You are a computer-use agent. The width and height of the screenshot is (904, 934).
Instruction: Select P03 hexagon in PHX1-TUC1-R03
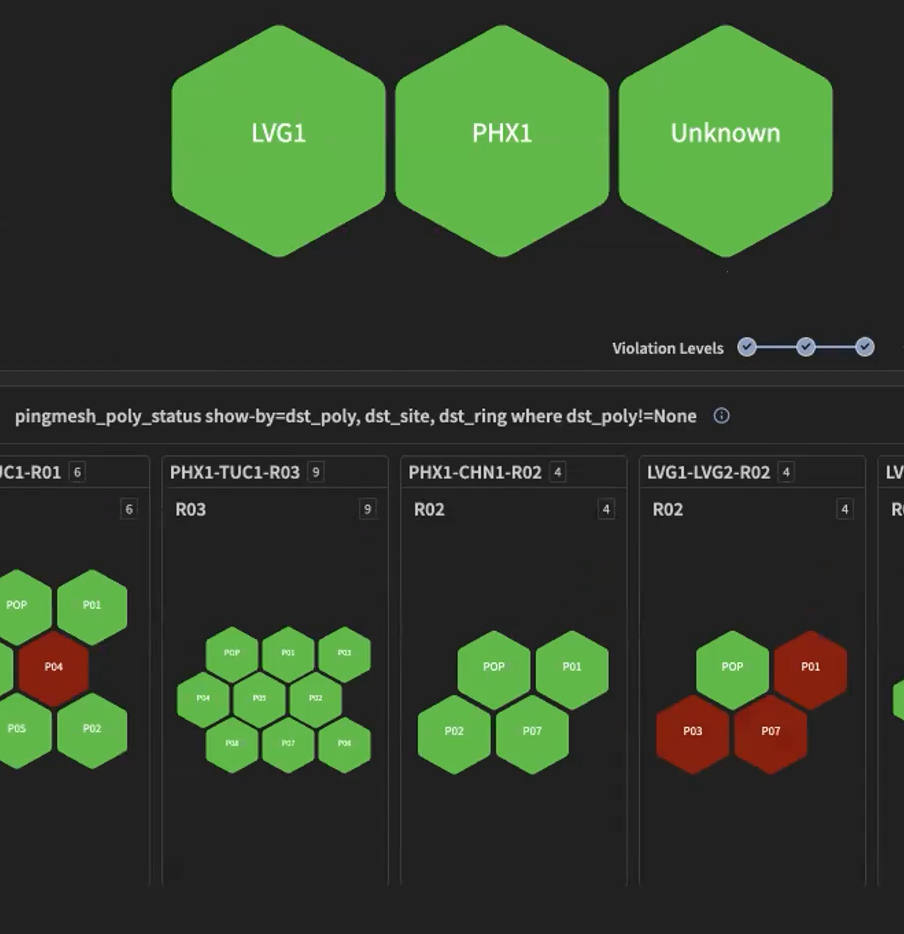(344, 653)
